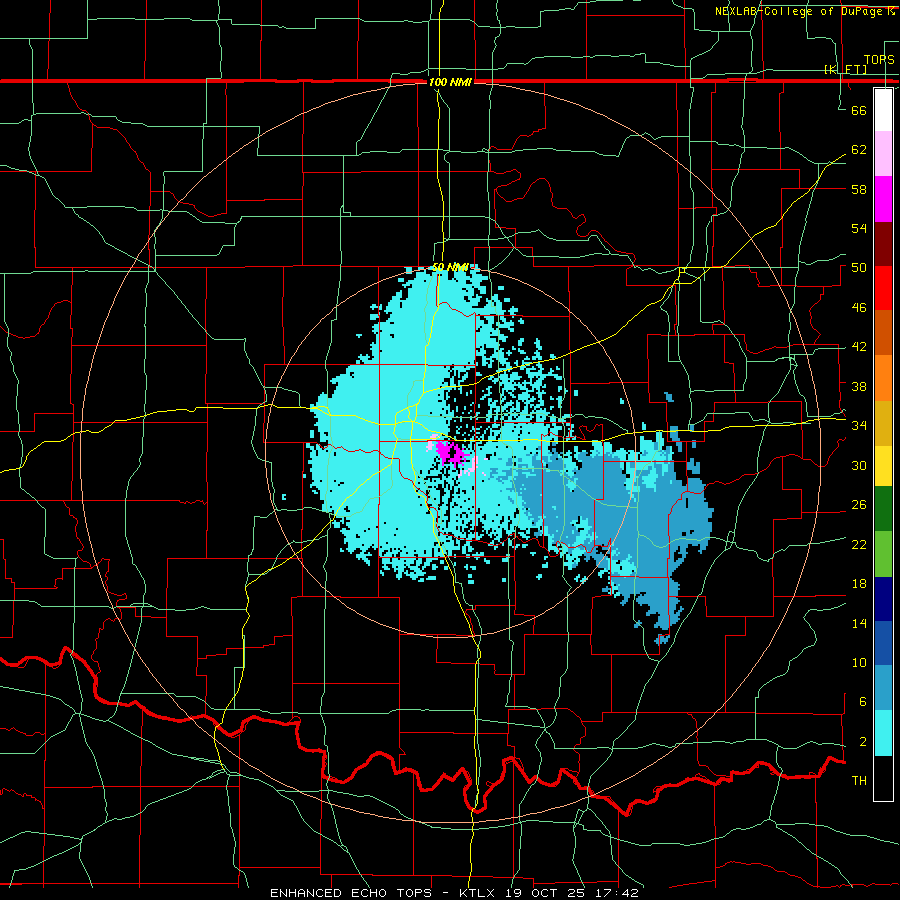Click the dark orange swatch in the color scale

pyautogui.click(x=883, y=333)
